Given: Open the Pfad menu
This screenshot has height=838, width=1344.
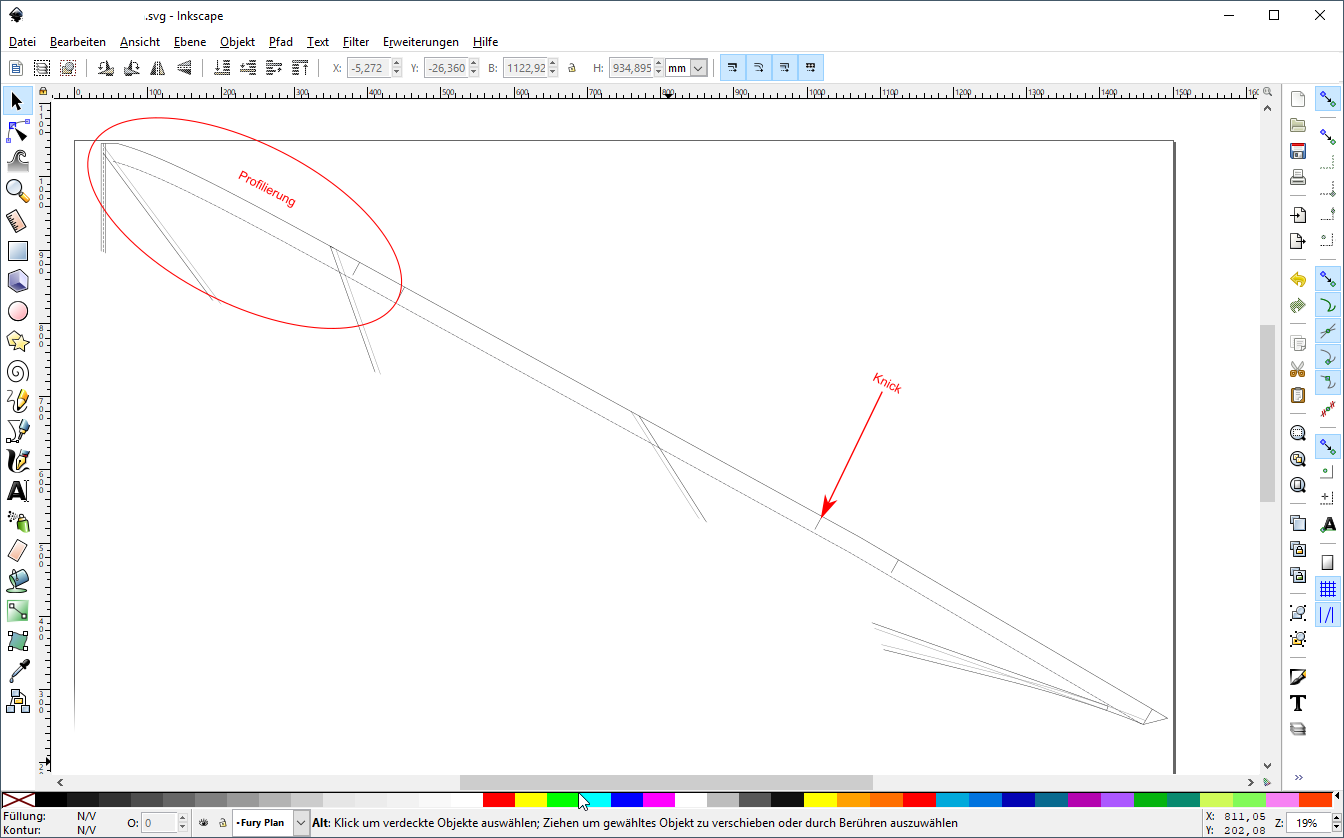Looking at the screenshot, I should coord(281,42).
